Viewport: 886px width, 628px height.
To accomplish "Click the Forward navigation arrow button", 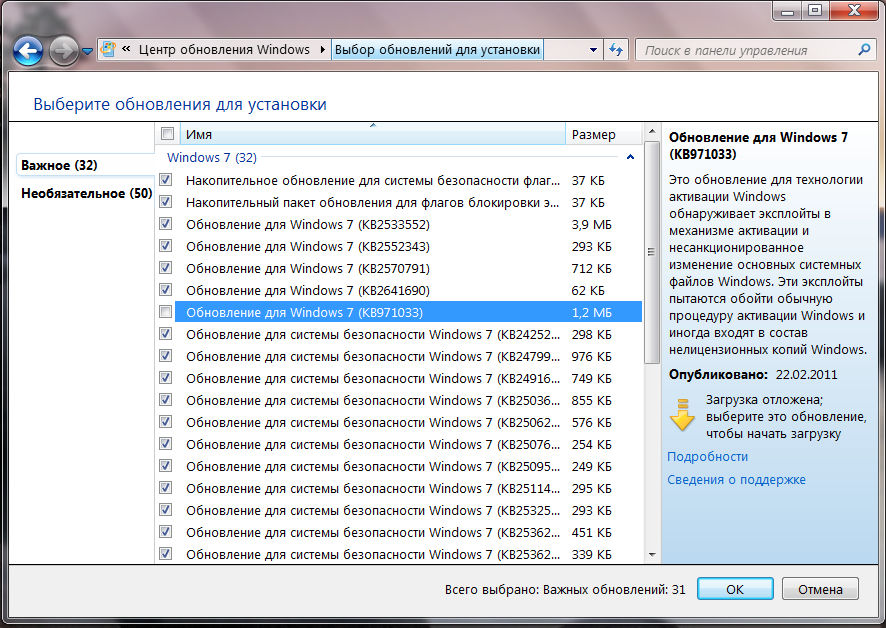I will [63, 51].
